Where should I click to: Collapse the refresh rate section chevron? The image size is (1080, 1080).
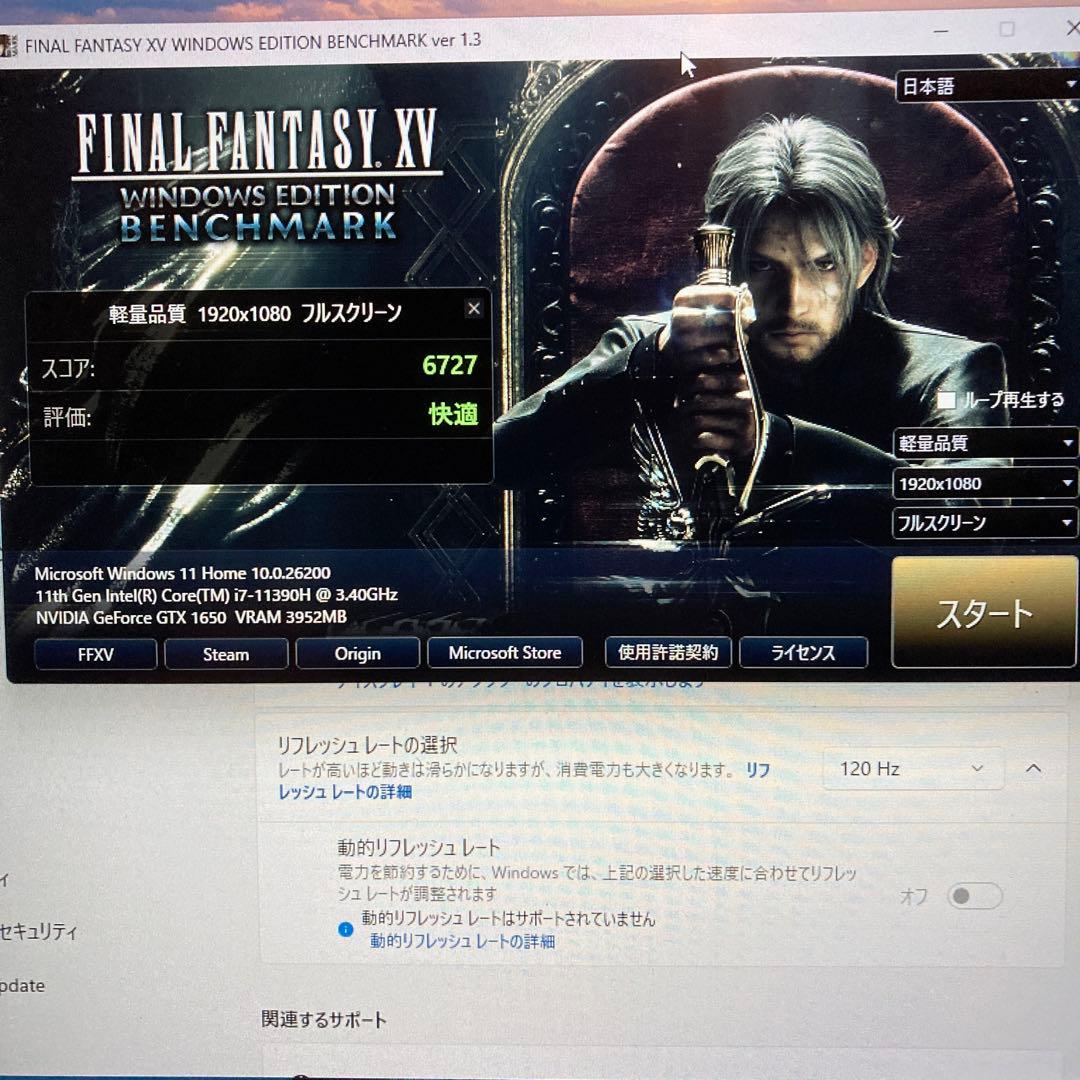pyautogui.click(x=1034, y=769)
